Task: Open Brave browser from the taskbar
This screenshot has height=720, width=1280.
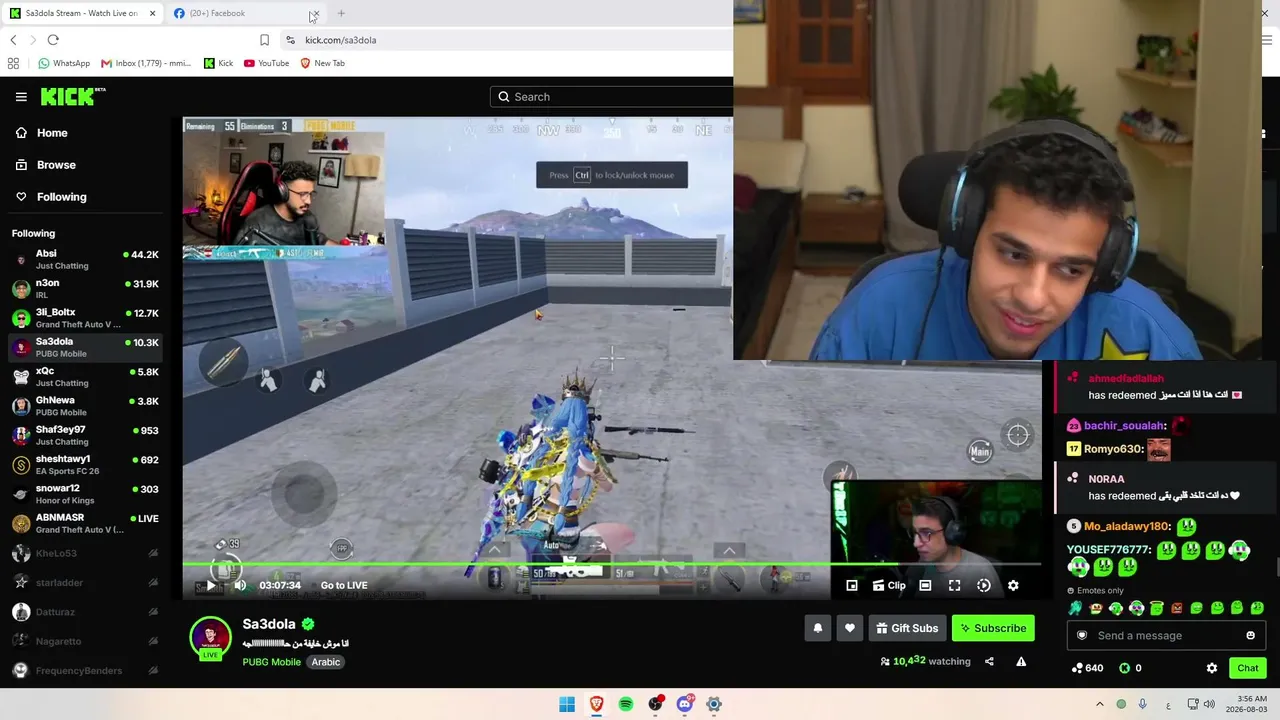Action: click(x=597, y=704)
